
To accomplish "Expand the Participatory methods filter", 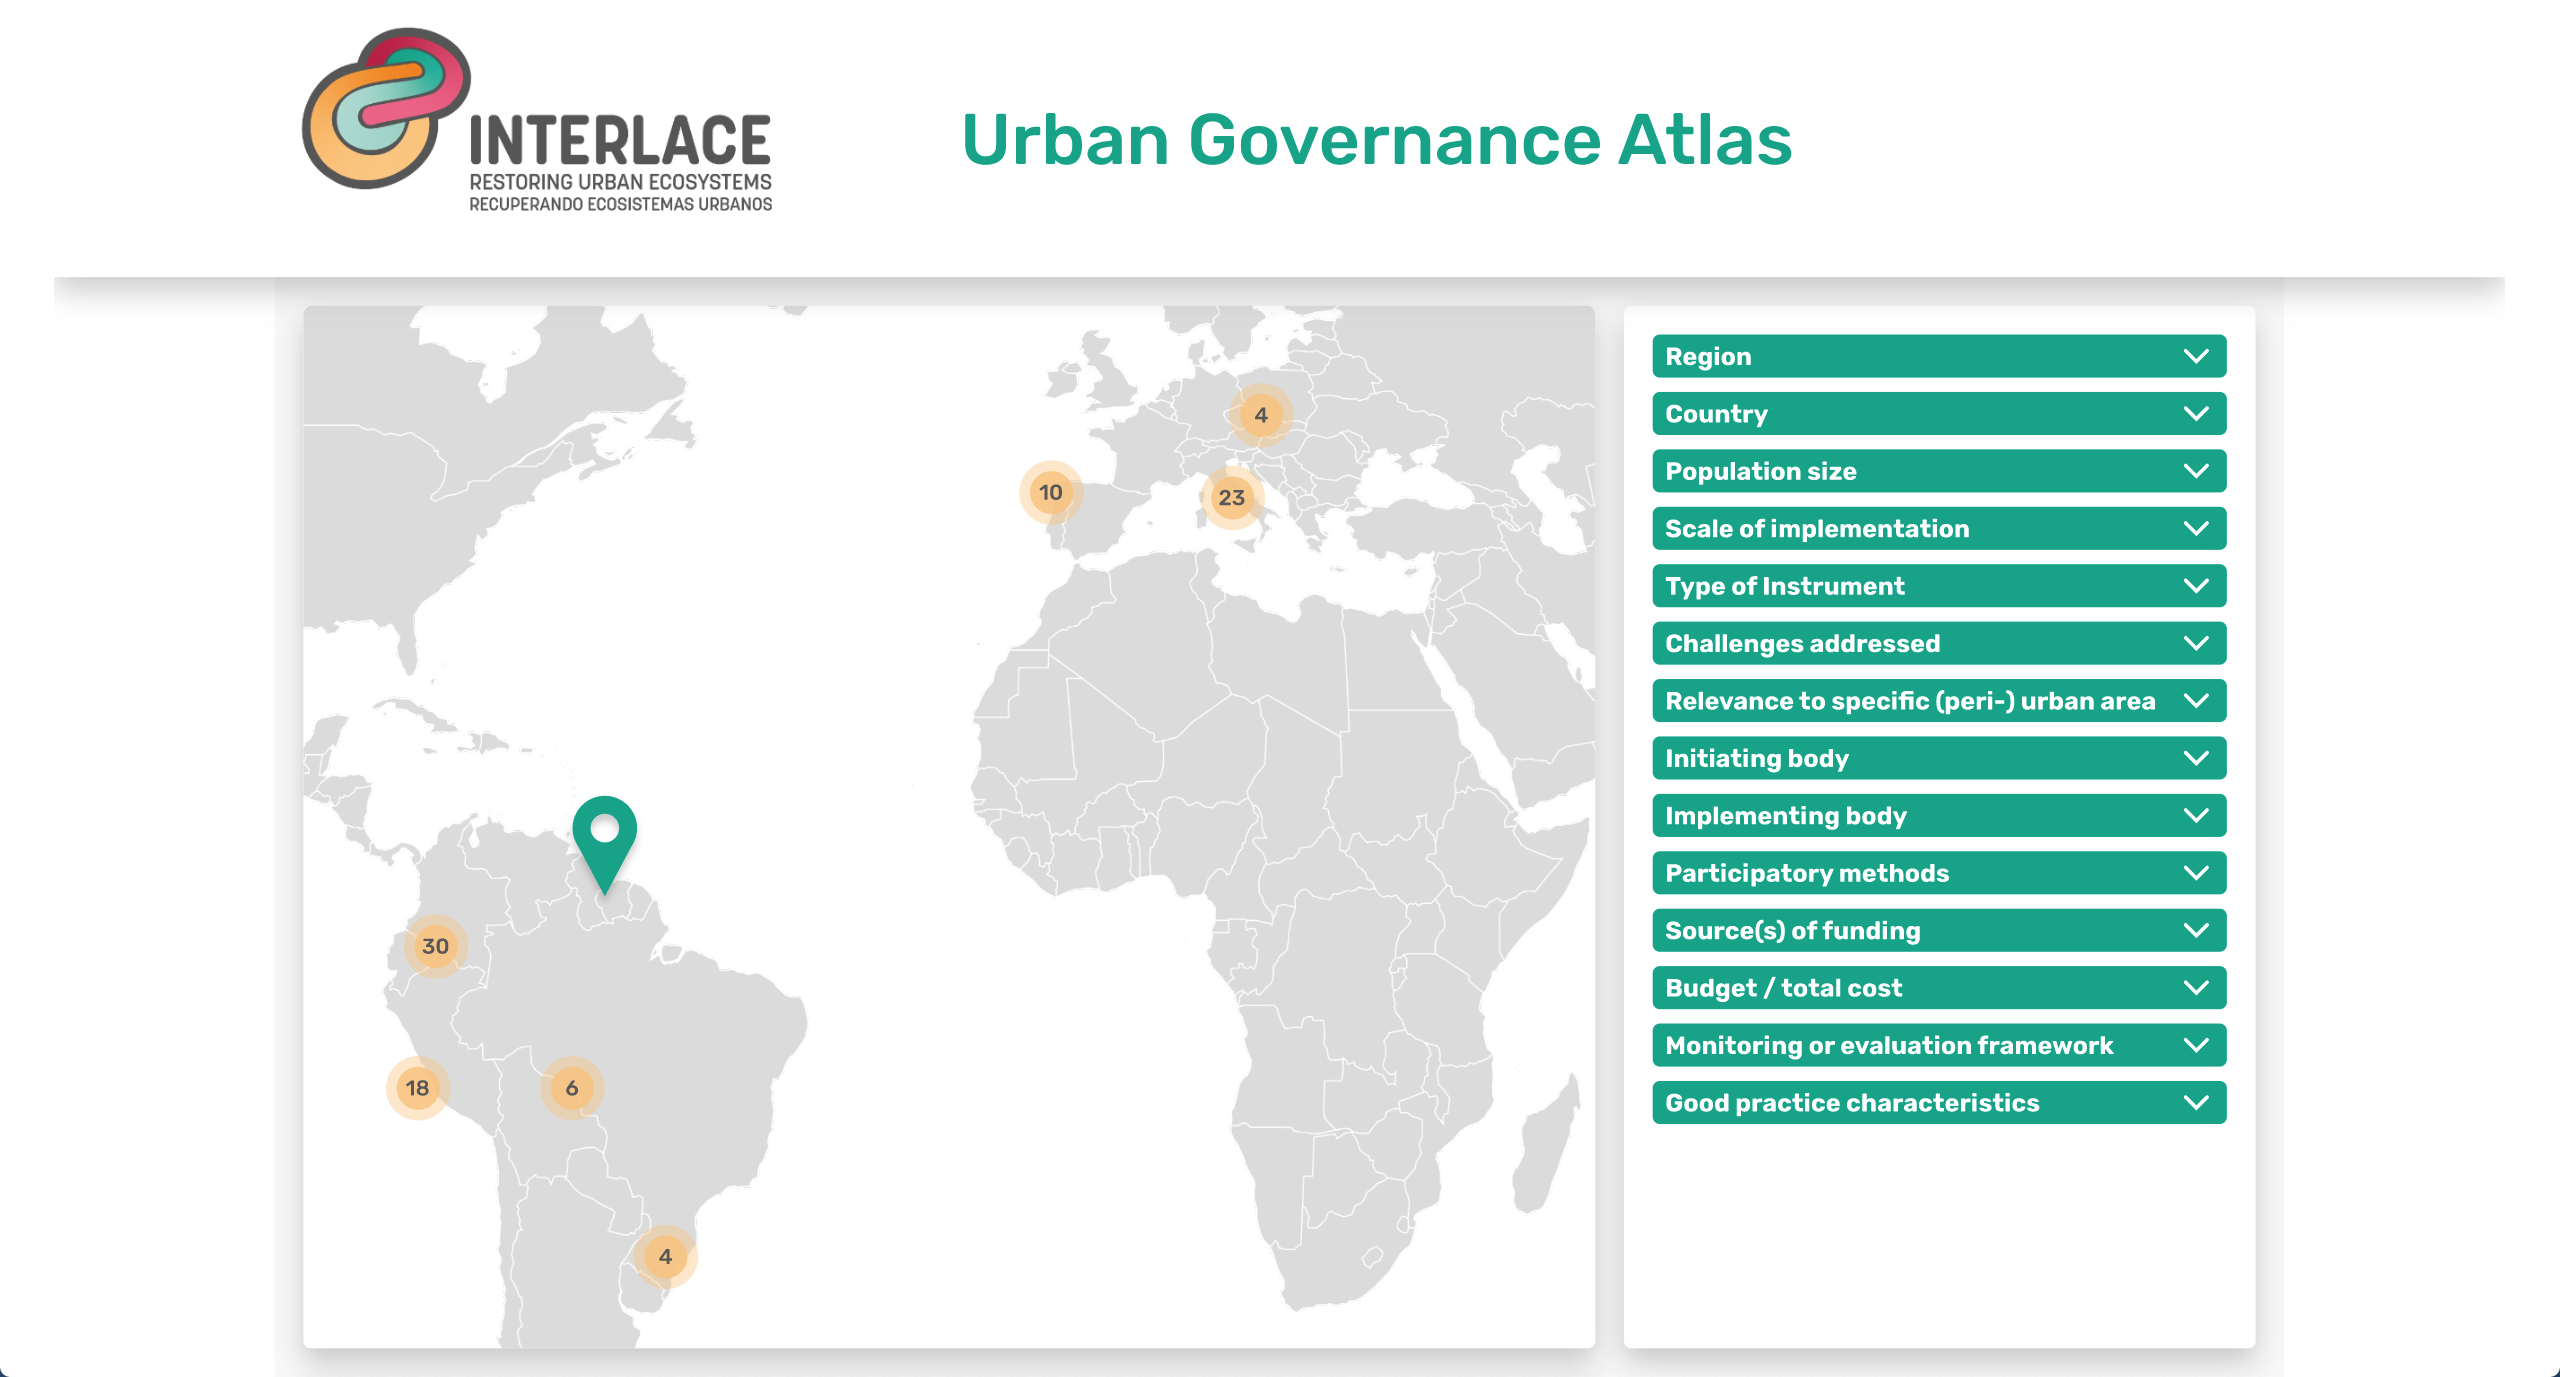I will pos(1938,873).
